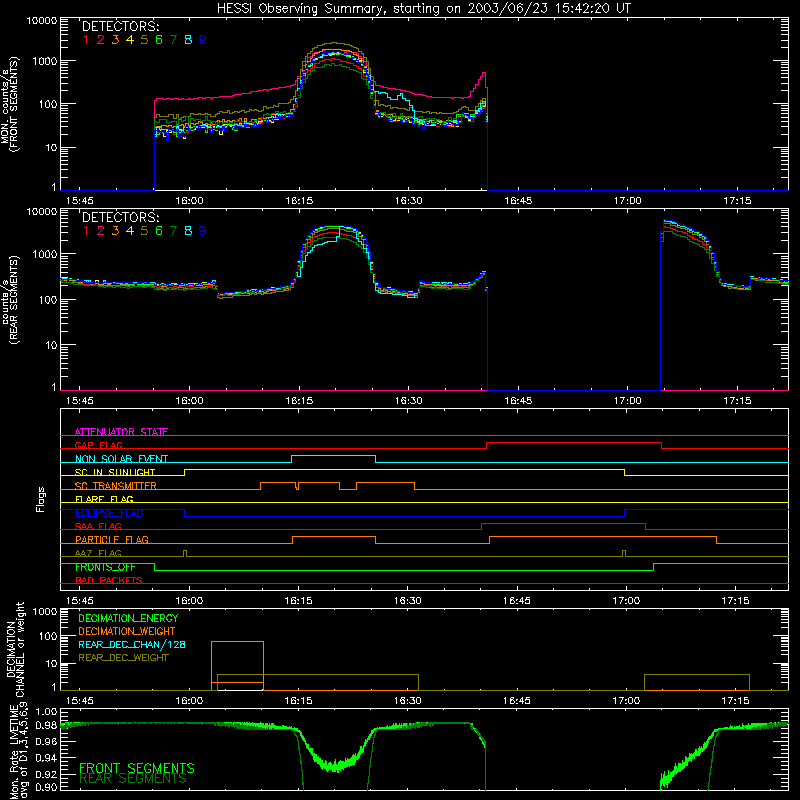This screenshot has width=800, height=800.
Task: Click detector number 6 in the front segments legend
Action: (159, 39)
